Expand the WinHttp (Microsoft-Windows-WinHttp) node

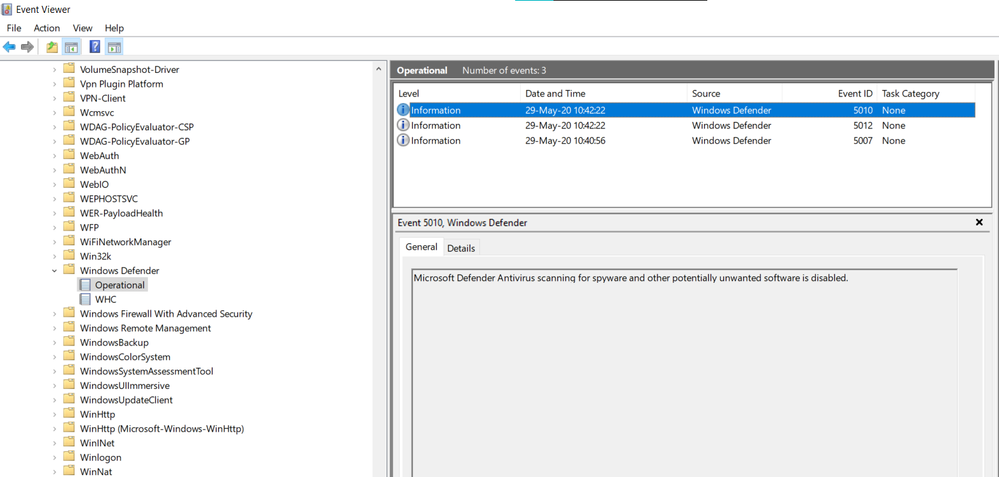(x=55, y=429)
